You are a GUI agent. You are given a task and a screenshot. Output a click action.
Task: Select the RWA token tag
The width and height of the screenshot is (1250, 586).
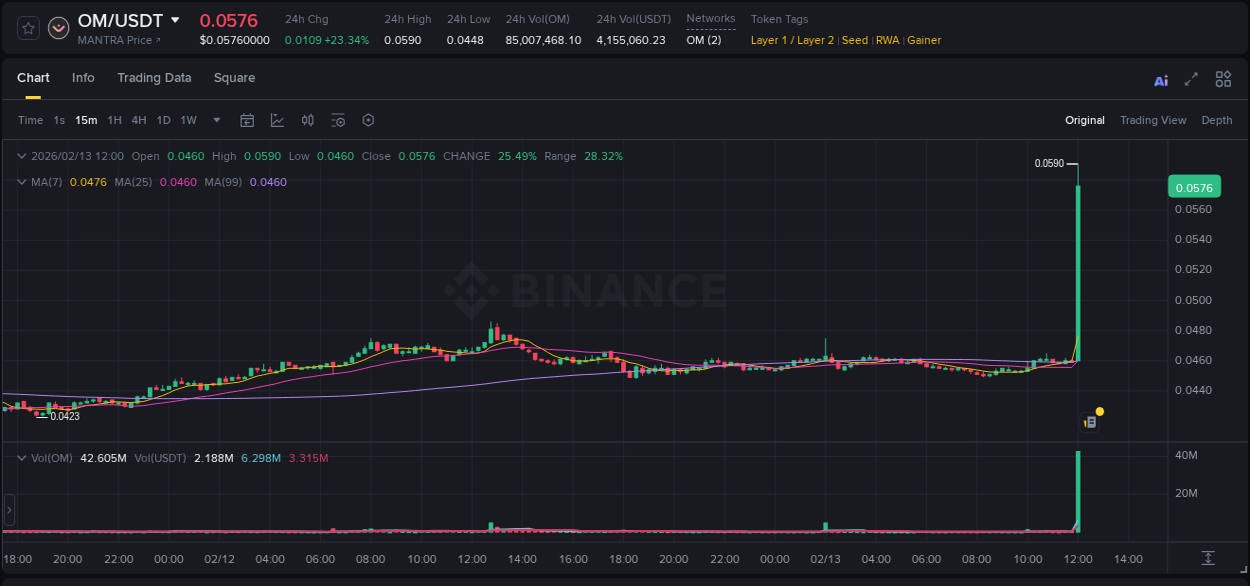[x=888, y=40]
